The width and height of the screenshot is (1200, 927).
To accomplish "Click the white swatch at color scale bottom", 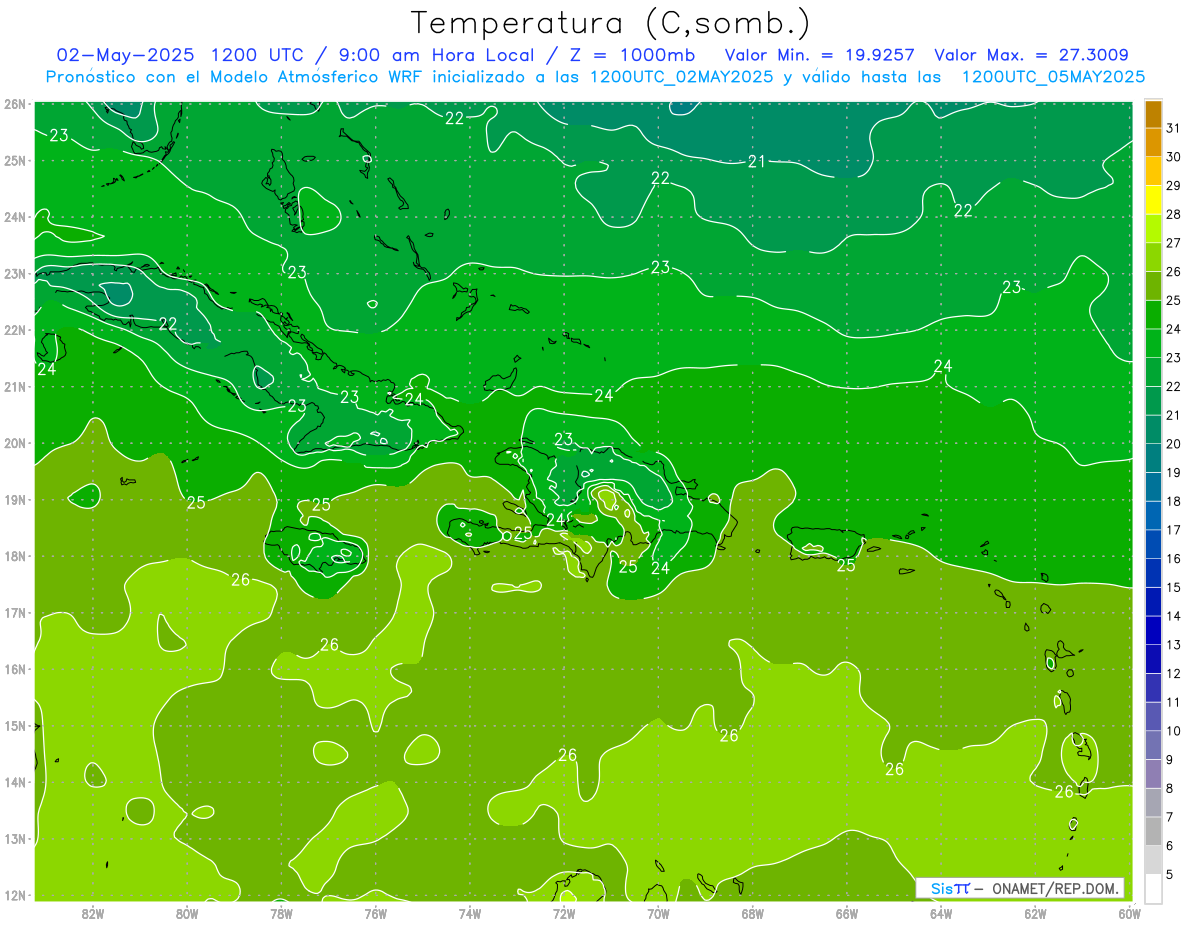I will tap(1153, 888).
